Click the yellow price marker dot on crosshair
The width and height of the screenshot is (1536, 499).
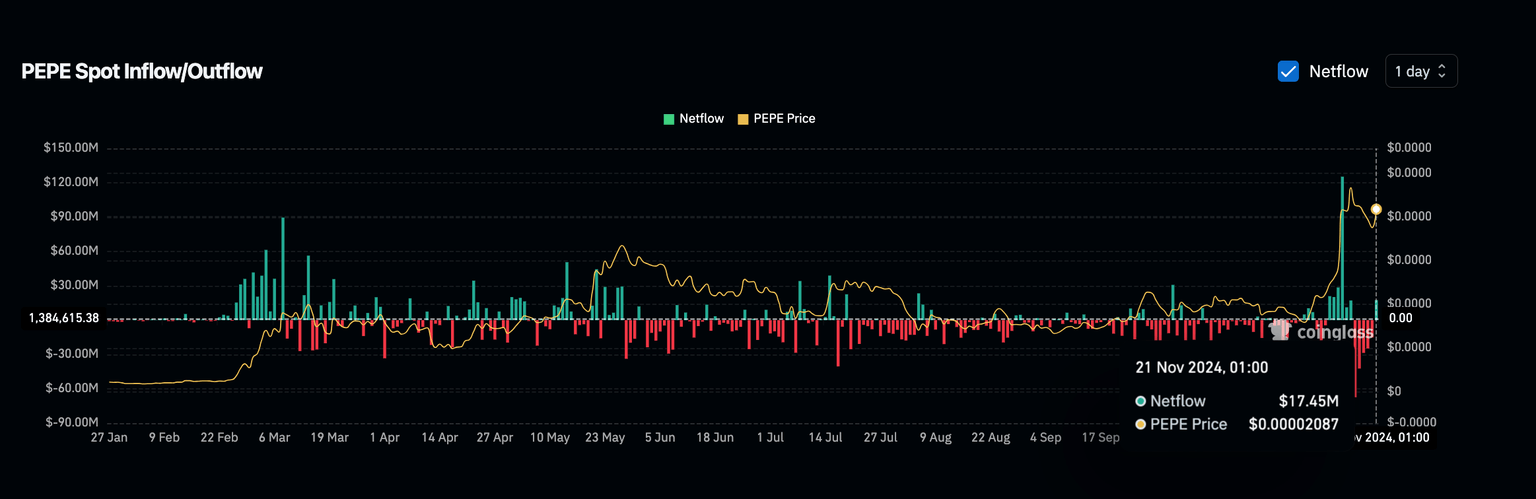pos(1376,209)
